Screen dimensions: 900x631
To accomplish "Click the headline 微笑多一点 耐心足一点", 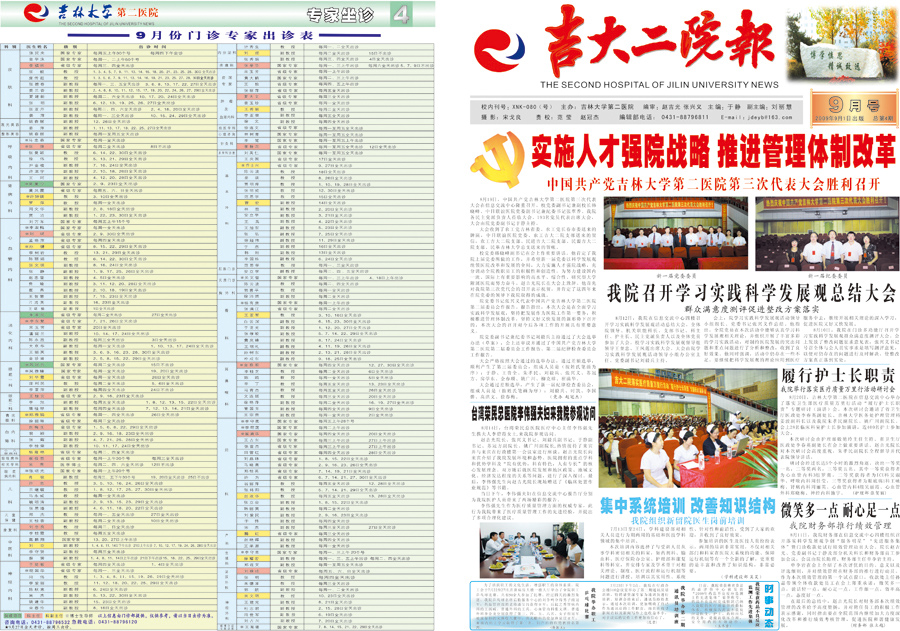I will pos(839,510).
